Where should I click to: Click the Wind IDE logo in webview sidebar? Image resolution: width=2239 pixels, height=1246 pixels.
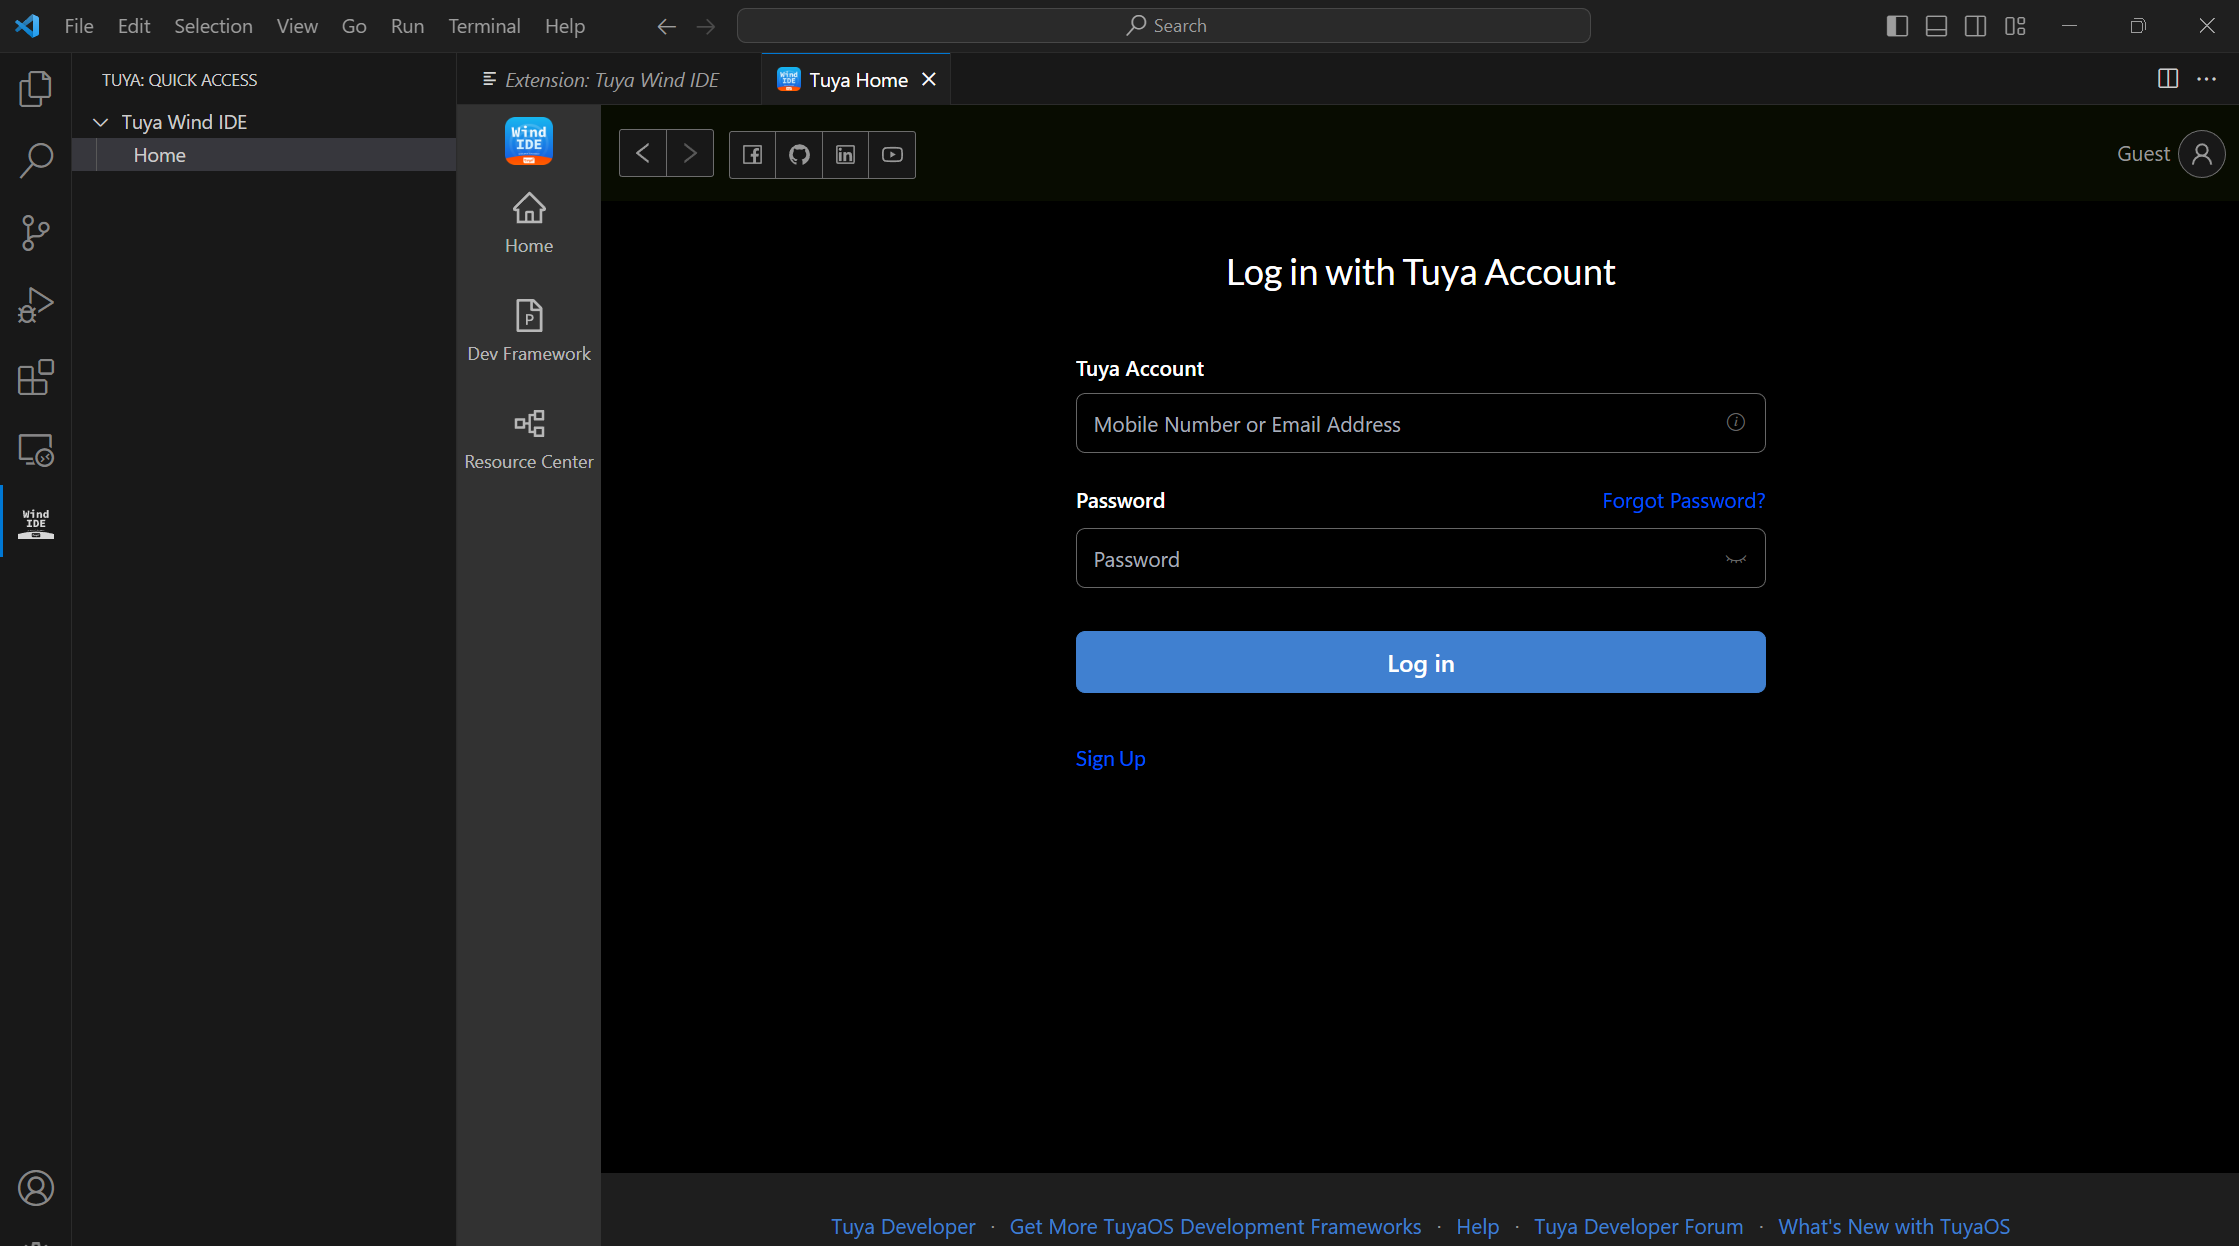point(529,141)
